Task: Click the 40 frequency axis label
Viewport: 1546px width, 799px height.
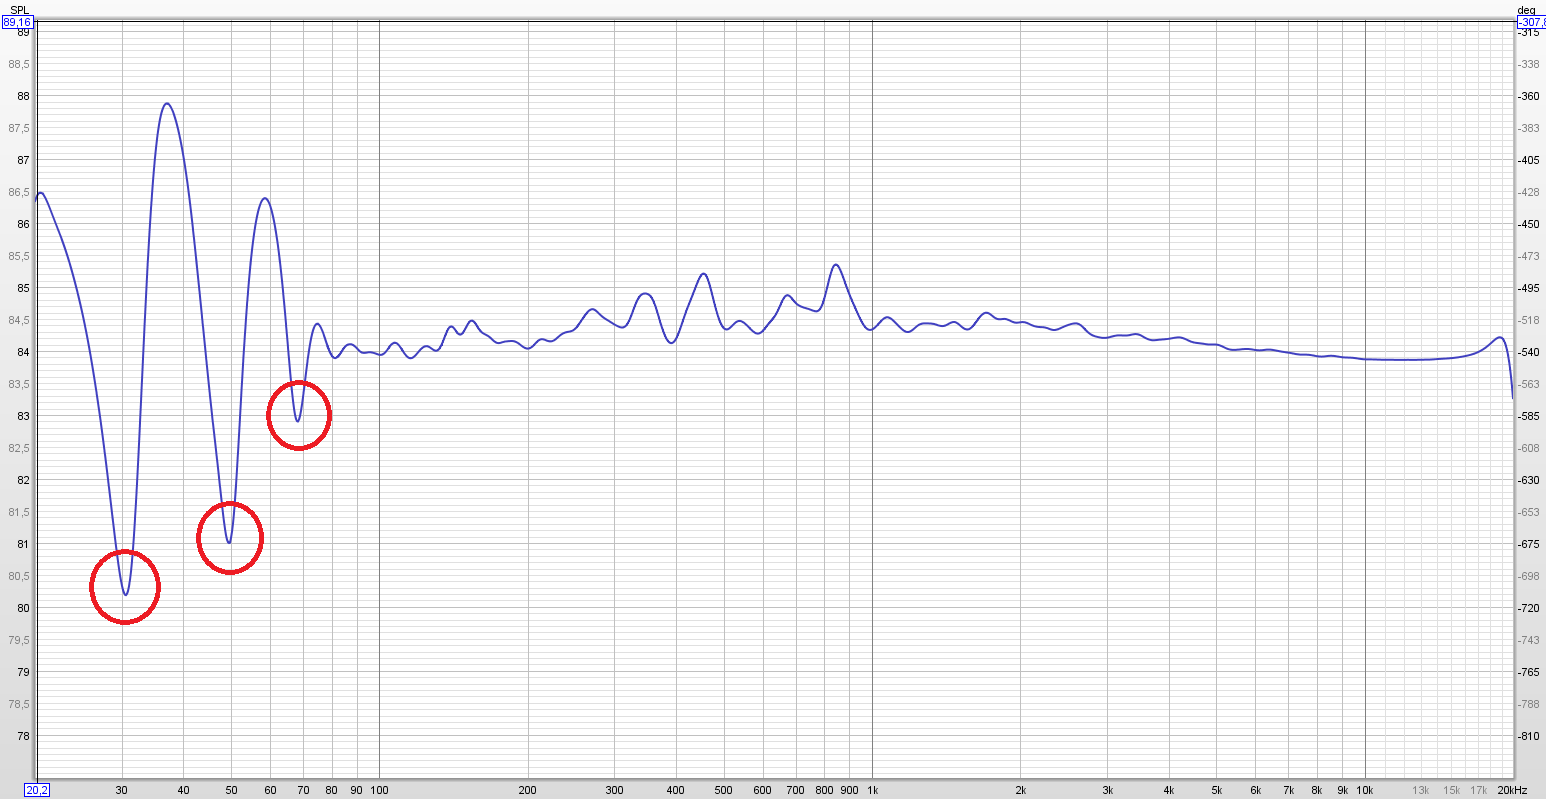Action: [x=184, y=790]
